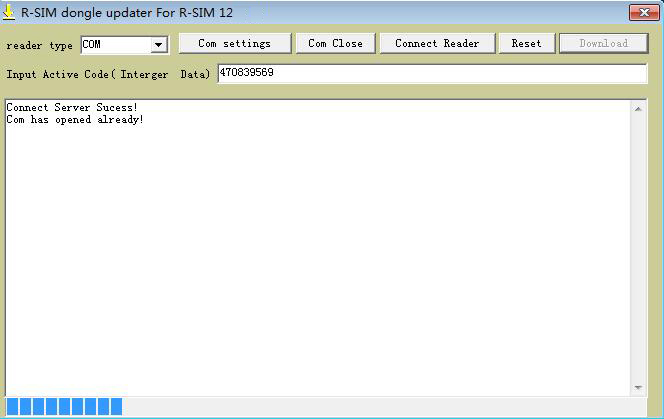This screenshot has height=419, width=664.
Task: Click the 'reader type' label
Action: click(x=39, y=45)
